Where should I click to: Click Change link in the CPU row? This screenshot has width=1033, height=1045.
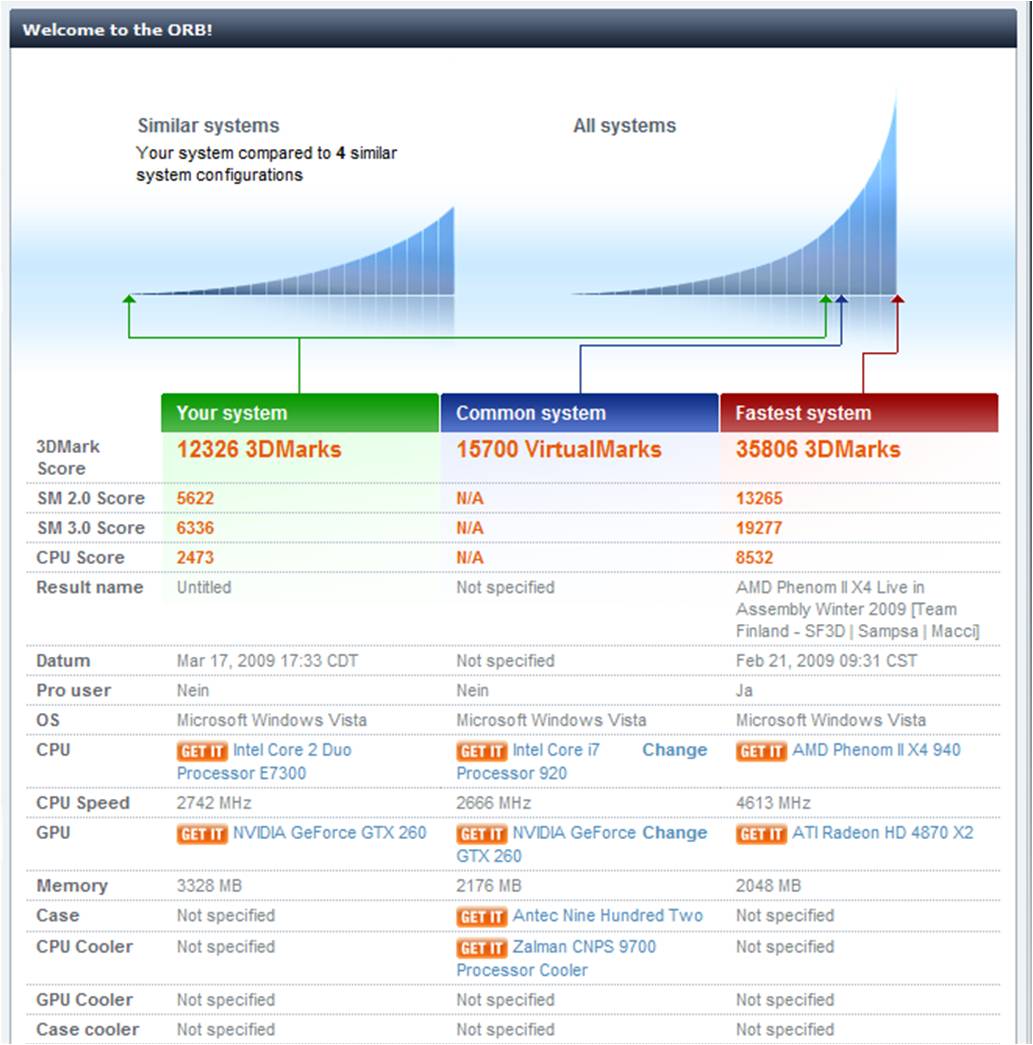pyautogui.click(x=674, y=750)
